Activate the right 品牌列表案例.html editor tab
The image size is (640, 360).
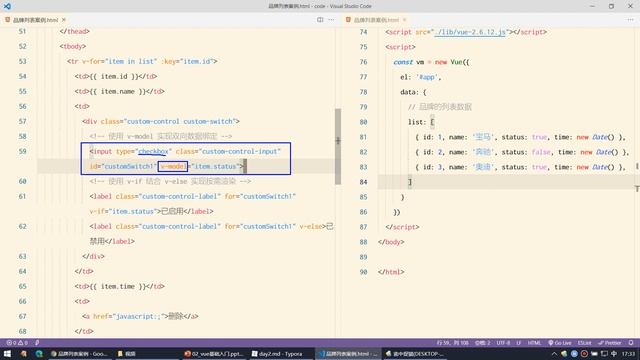point(376,20)
